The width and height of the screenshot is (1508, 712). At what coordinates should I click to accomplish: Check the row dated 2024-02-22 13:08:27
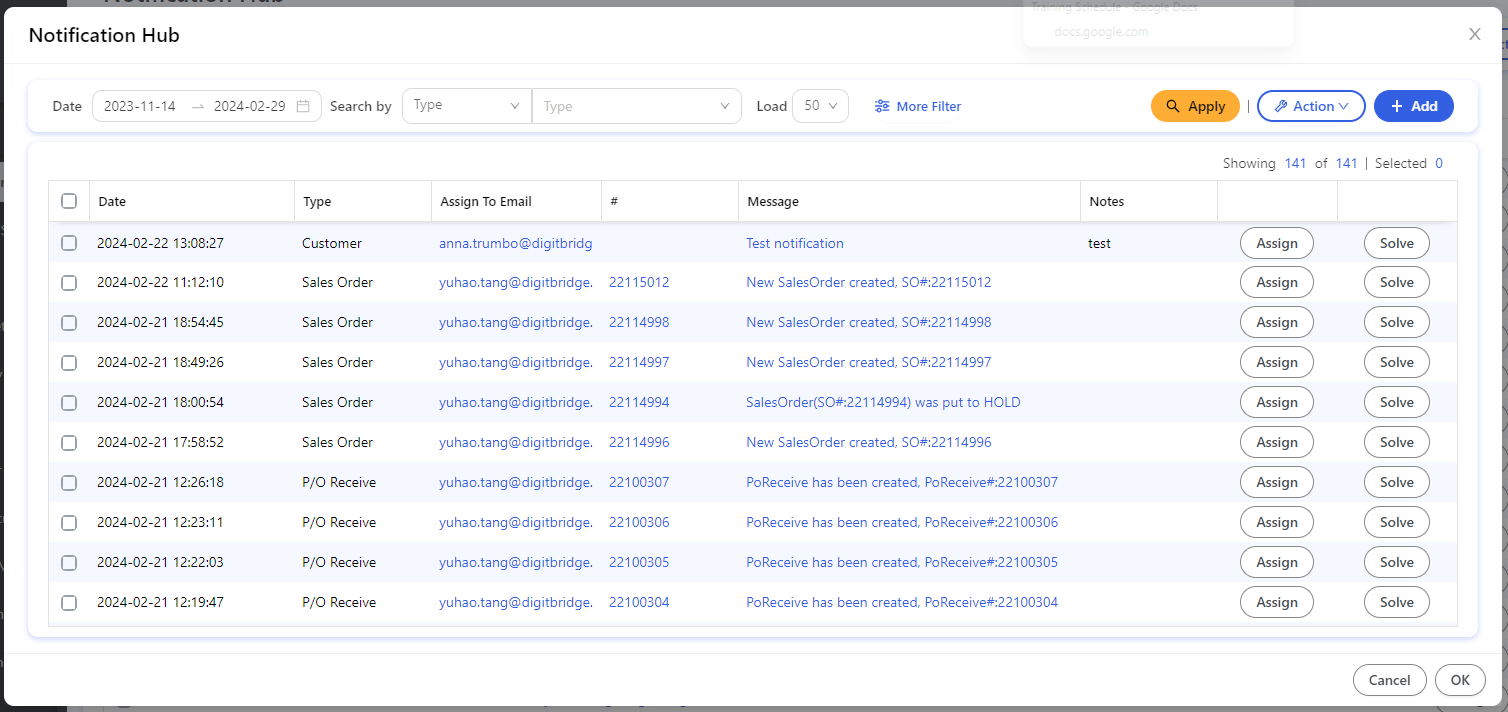pyautogui.click(x=69, y=243)
